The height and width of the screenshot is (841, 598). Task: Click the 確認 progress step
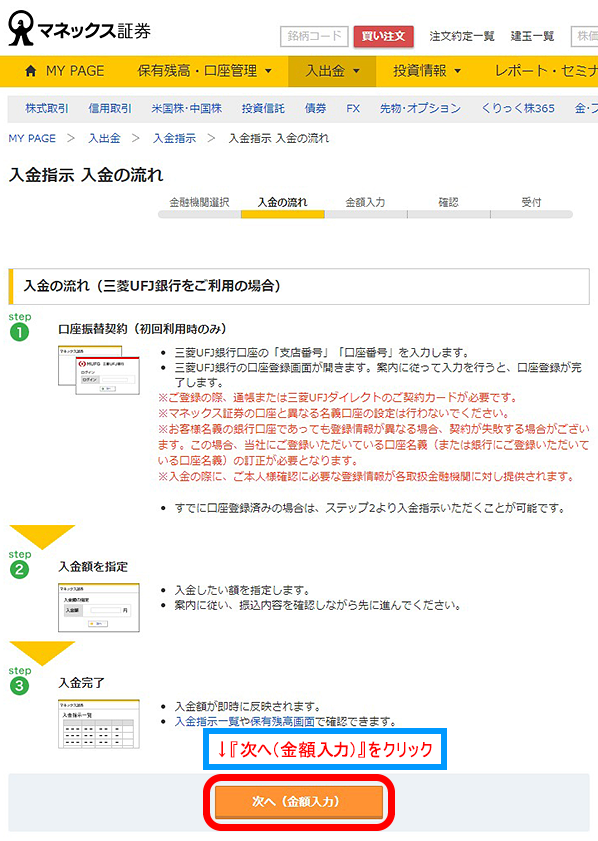click(x=448, y=203)
